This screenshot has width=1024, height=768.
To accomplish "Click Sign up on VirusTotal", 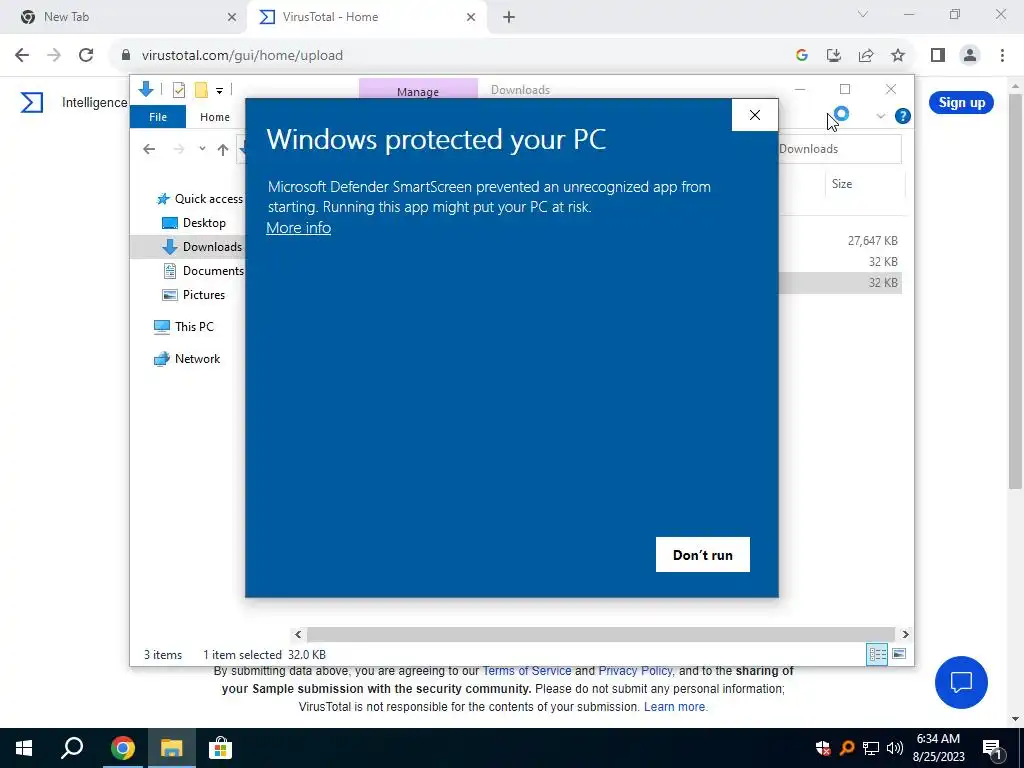I will 961,103.
